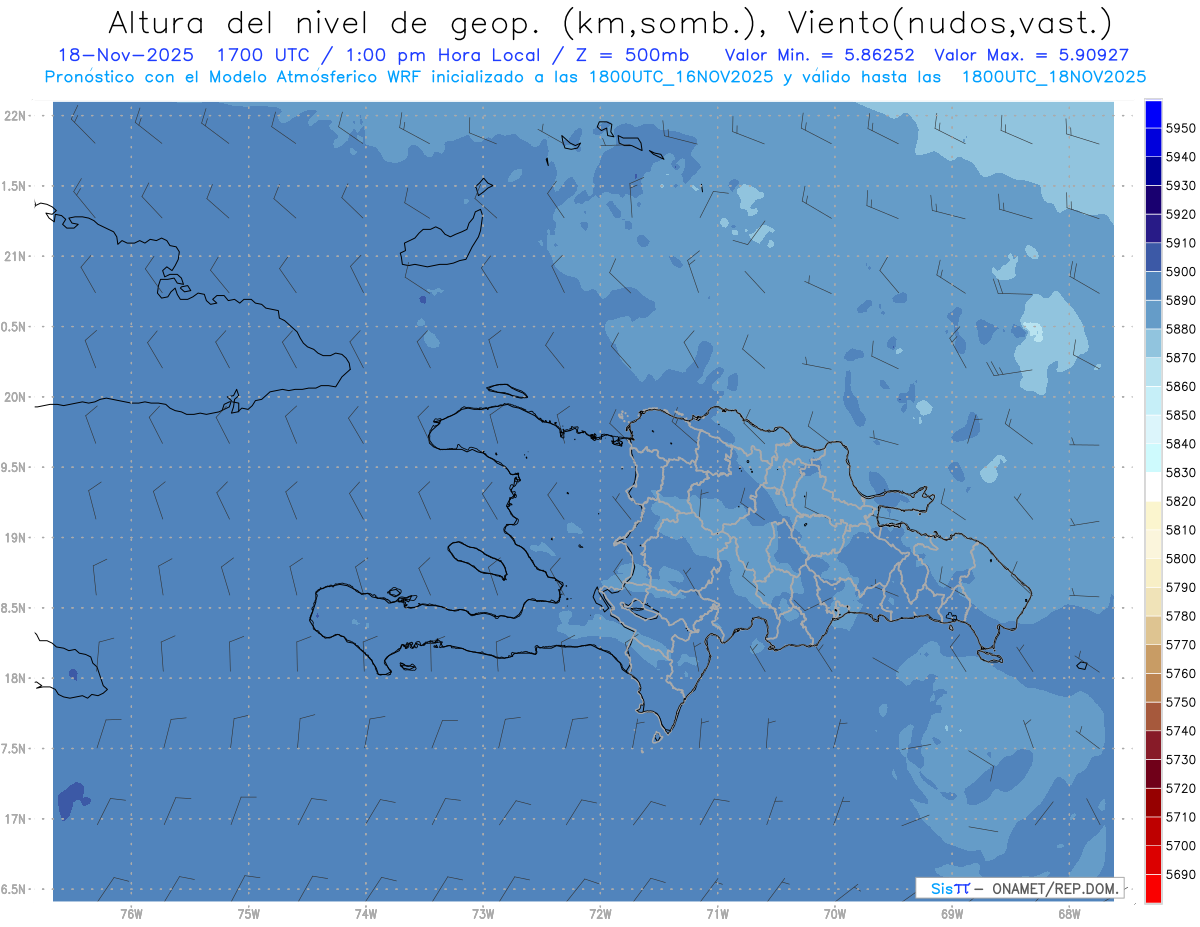Click the '68W' longitude label
Image resolution: width=1200 pixels, height=927 pixels.
[x=1069, y=913]
